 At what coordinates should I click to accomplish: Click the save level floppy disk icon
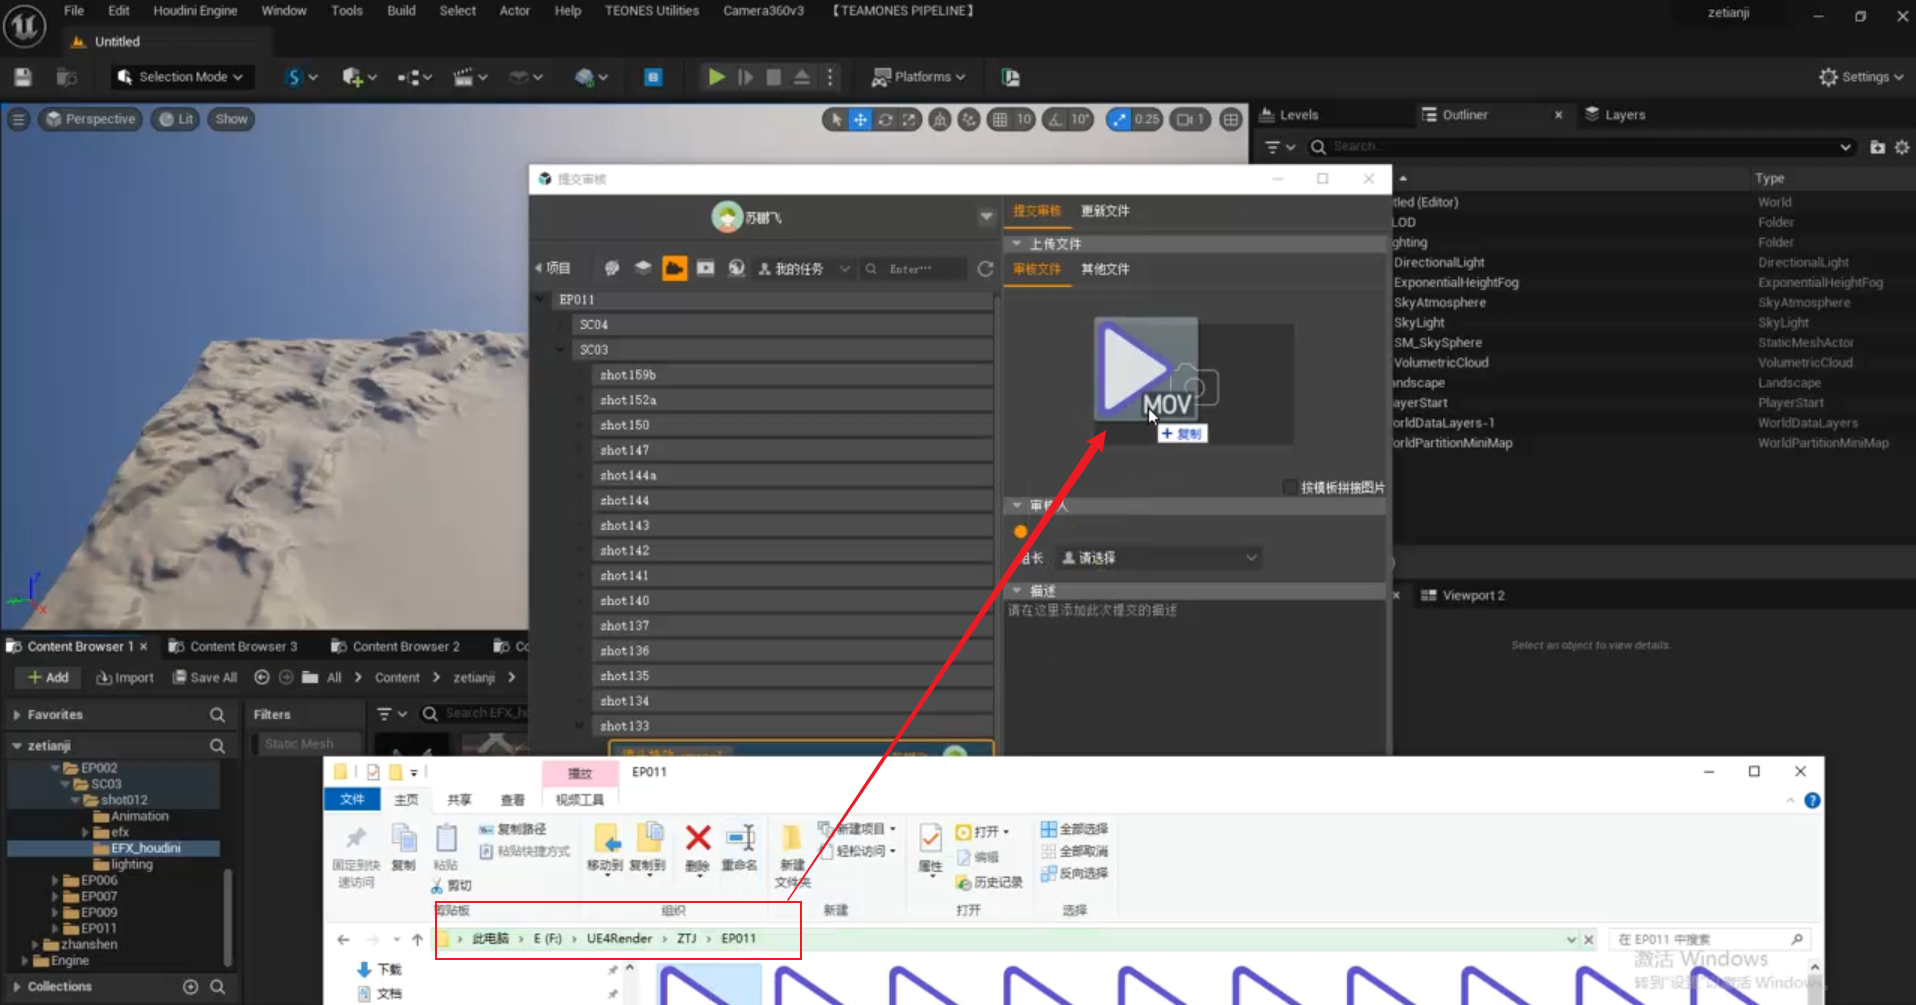[x=23, y=77]
